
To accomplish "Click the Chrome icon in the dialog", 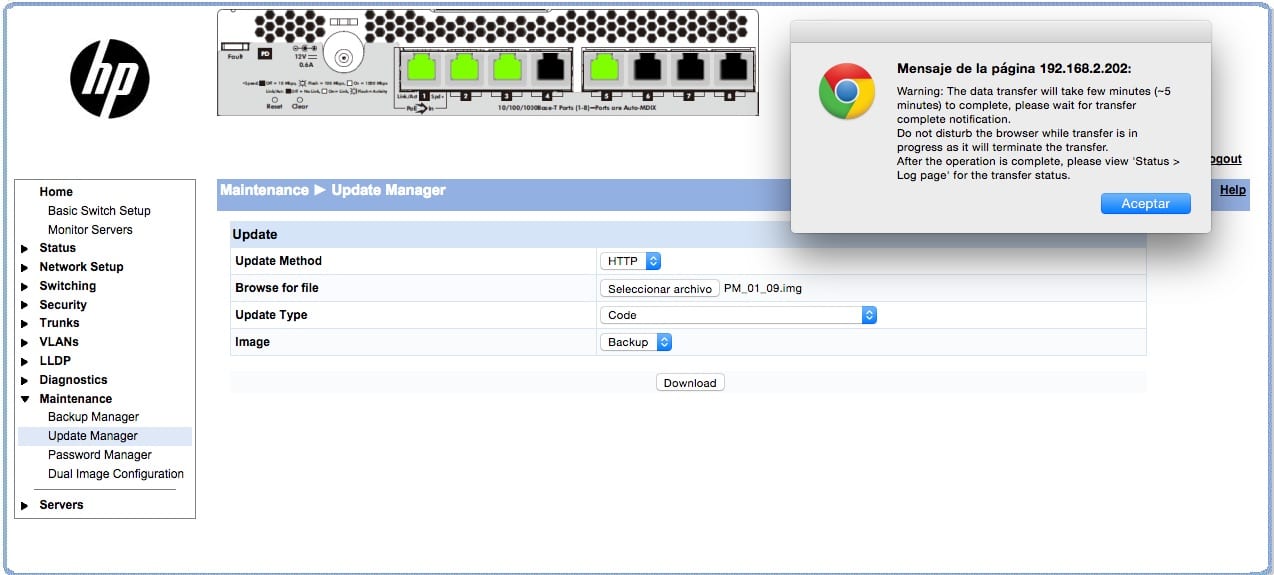I will [846, 91].
